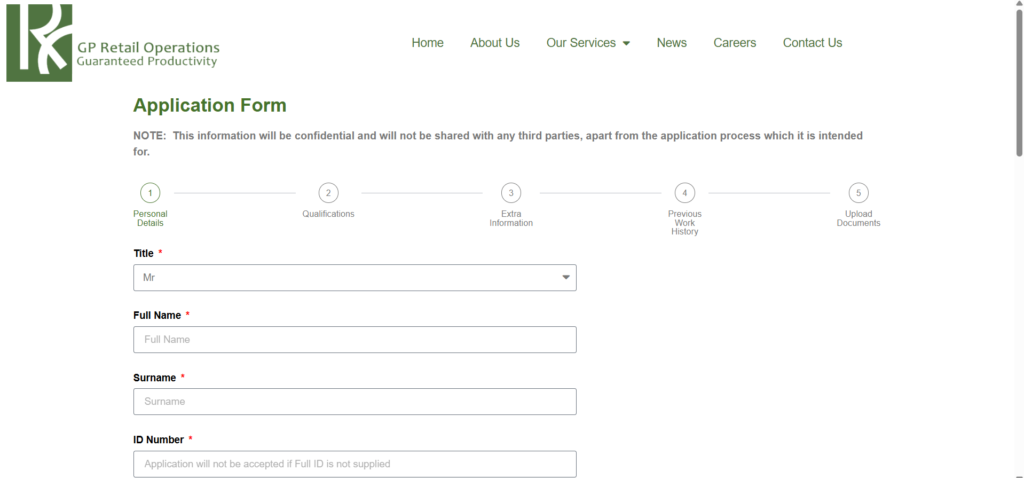
Task: Click the Title dropdown caret arrow
Action: tap(565, 277)
